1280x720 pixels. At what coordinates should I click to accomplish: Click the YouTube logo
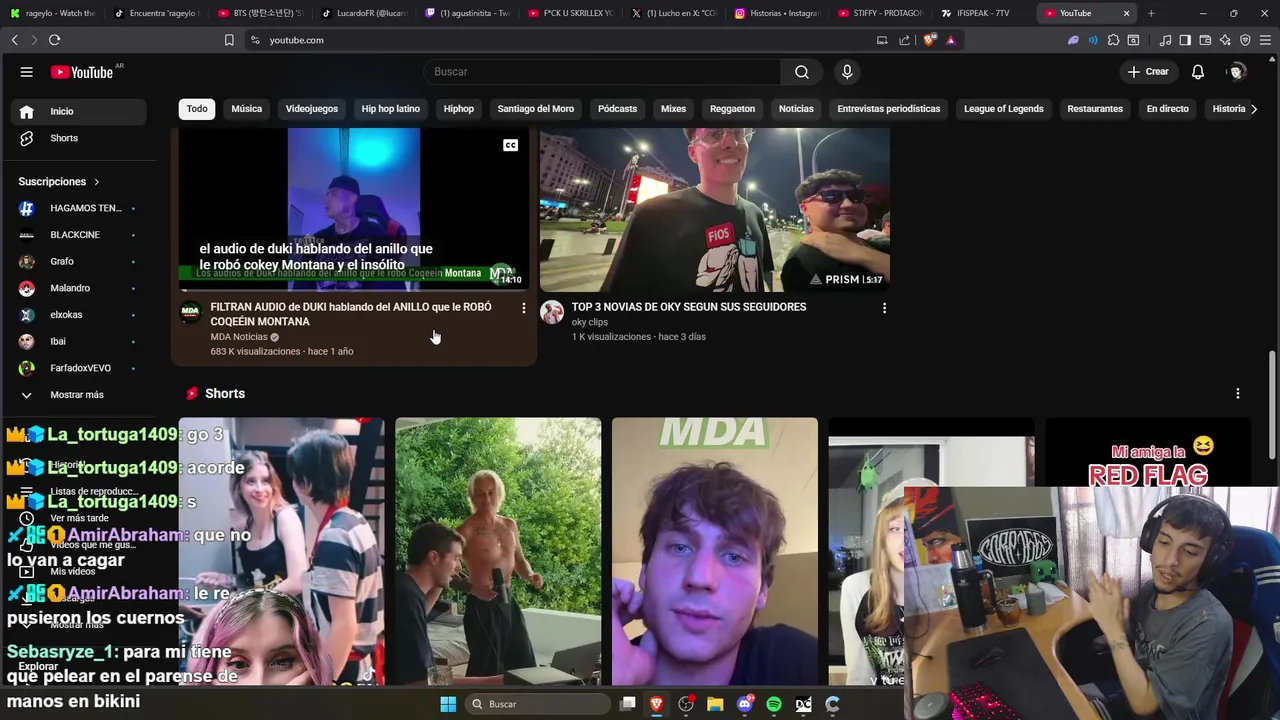(x=82, y=72)
